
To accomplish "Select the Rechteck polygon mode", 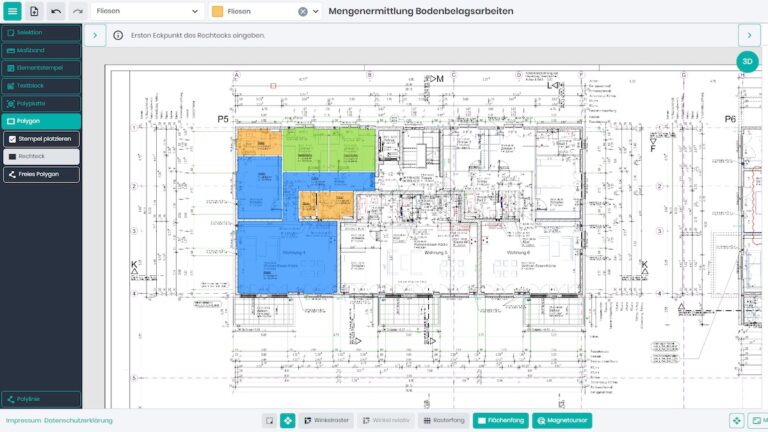I will coord(41,157).
